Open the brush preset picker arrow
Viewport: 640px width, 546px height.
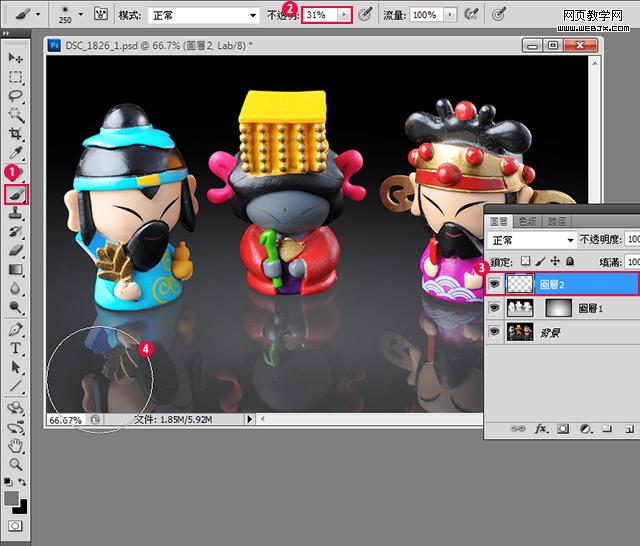click(80, 14)
